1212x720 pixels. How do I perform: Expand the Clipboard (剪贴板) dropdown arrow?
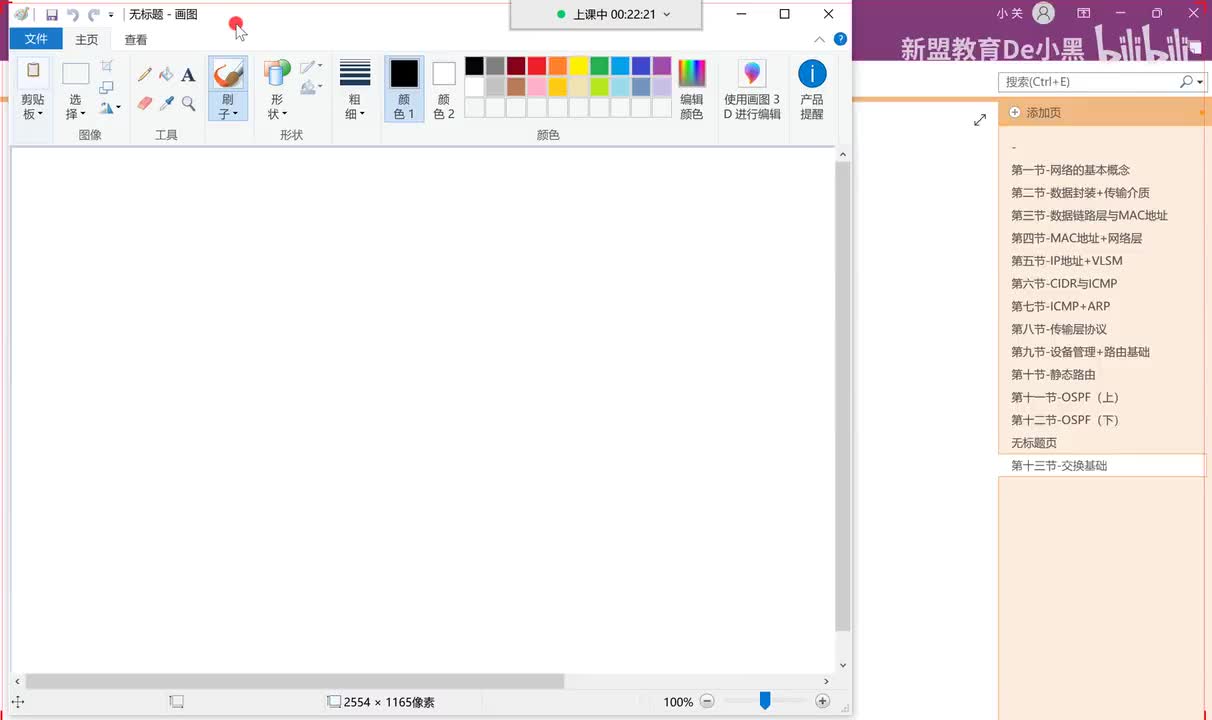tap(41, 114)
